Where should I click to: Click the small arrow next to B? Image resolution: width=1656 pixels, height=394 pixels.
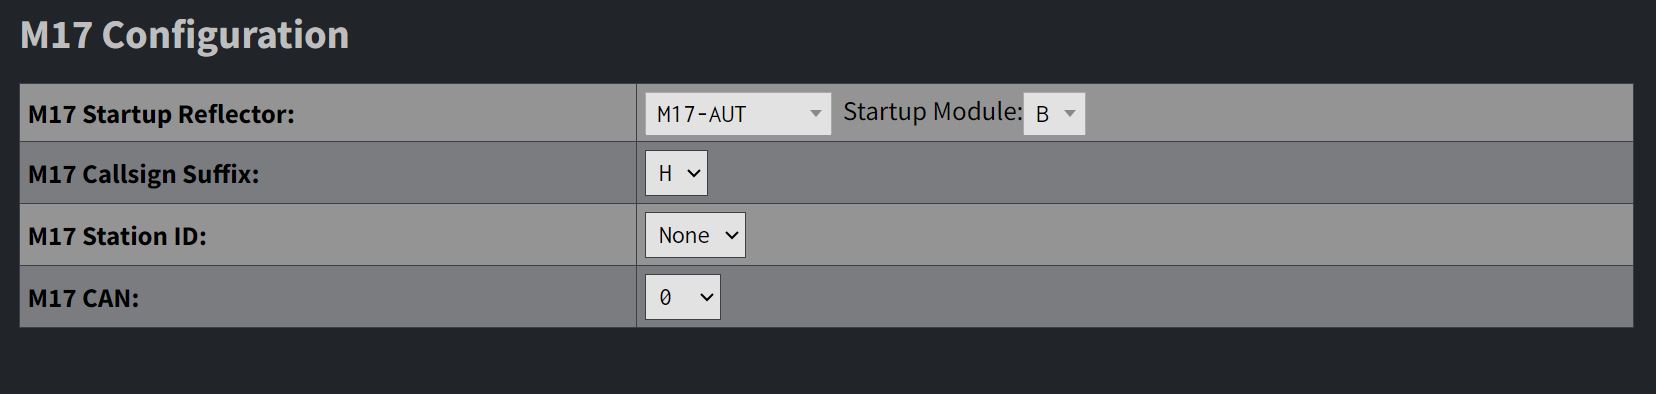pyautogui.click(x=1069, y=114)
